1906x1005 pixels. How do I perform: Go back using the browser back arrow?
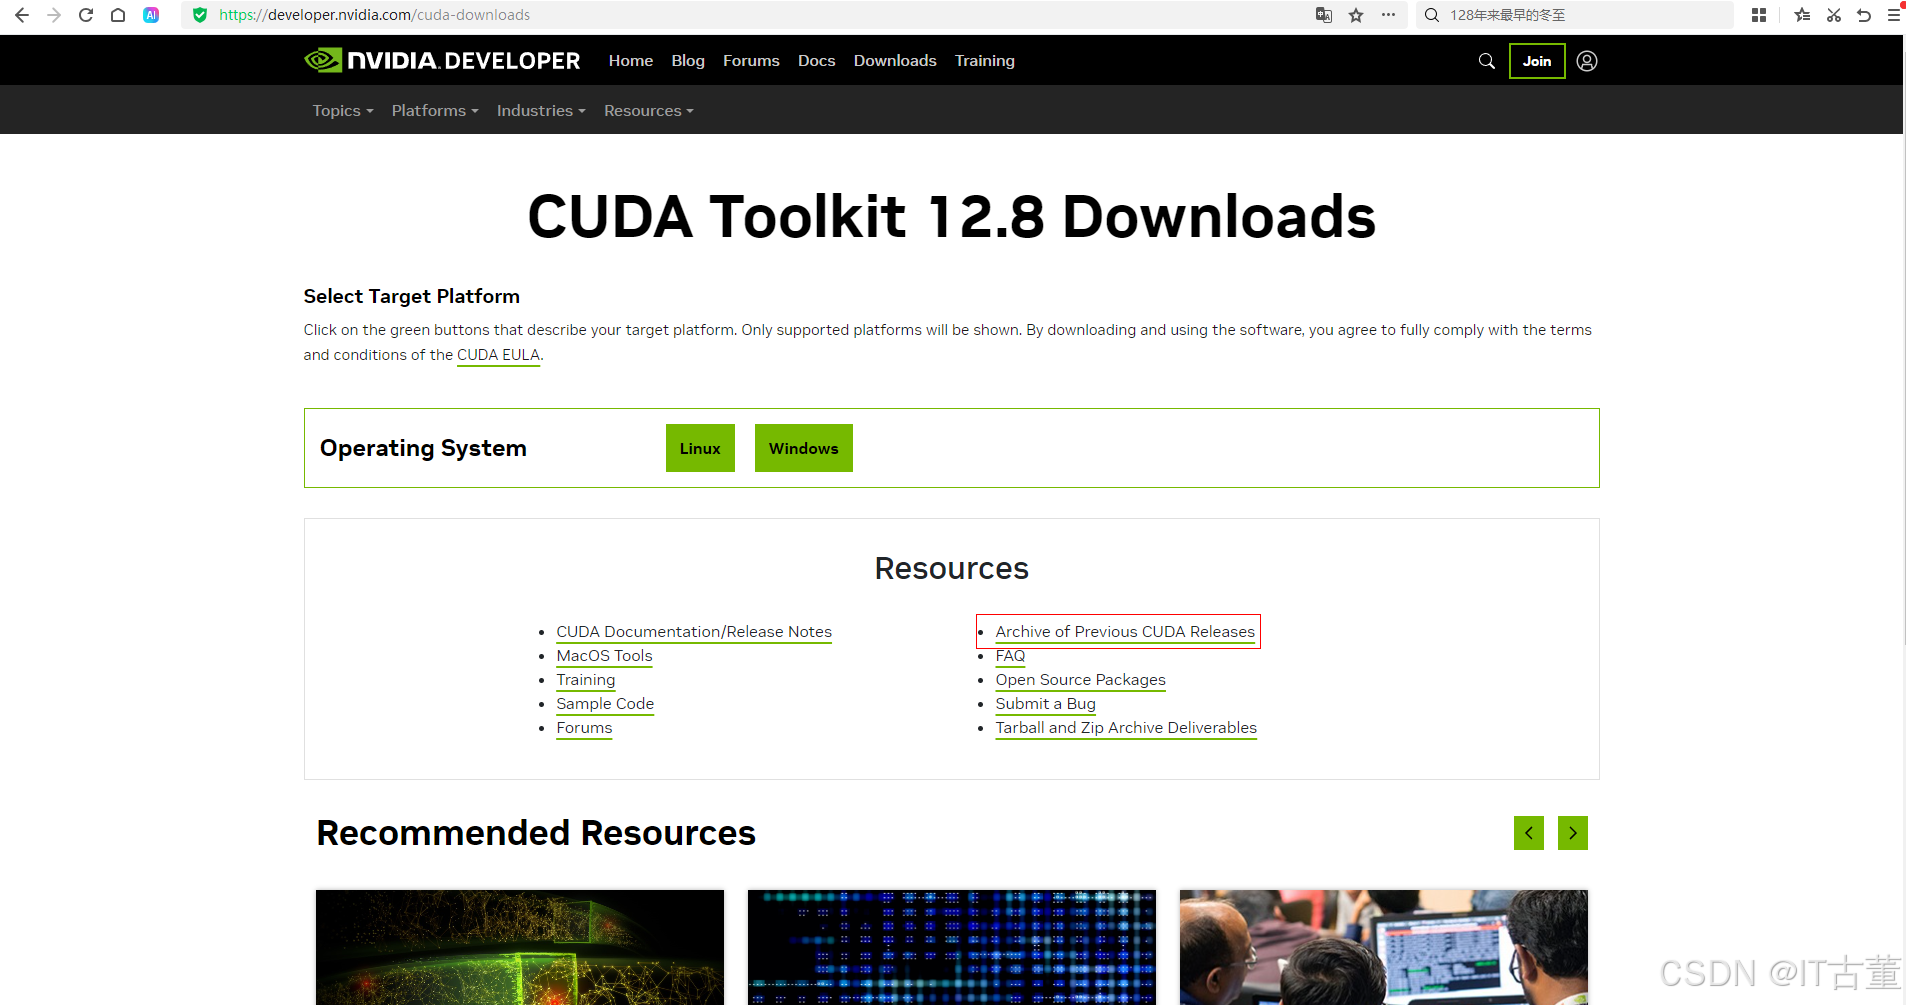21,15
